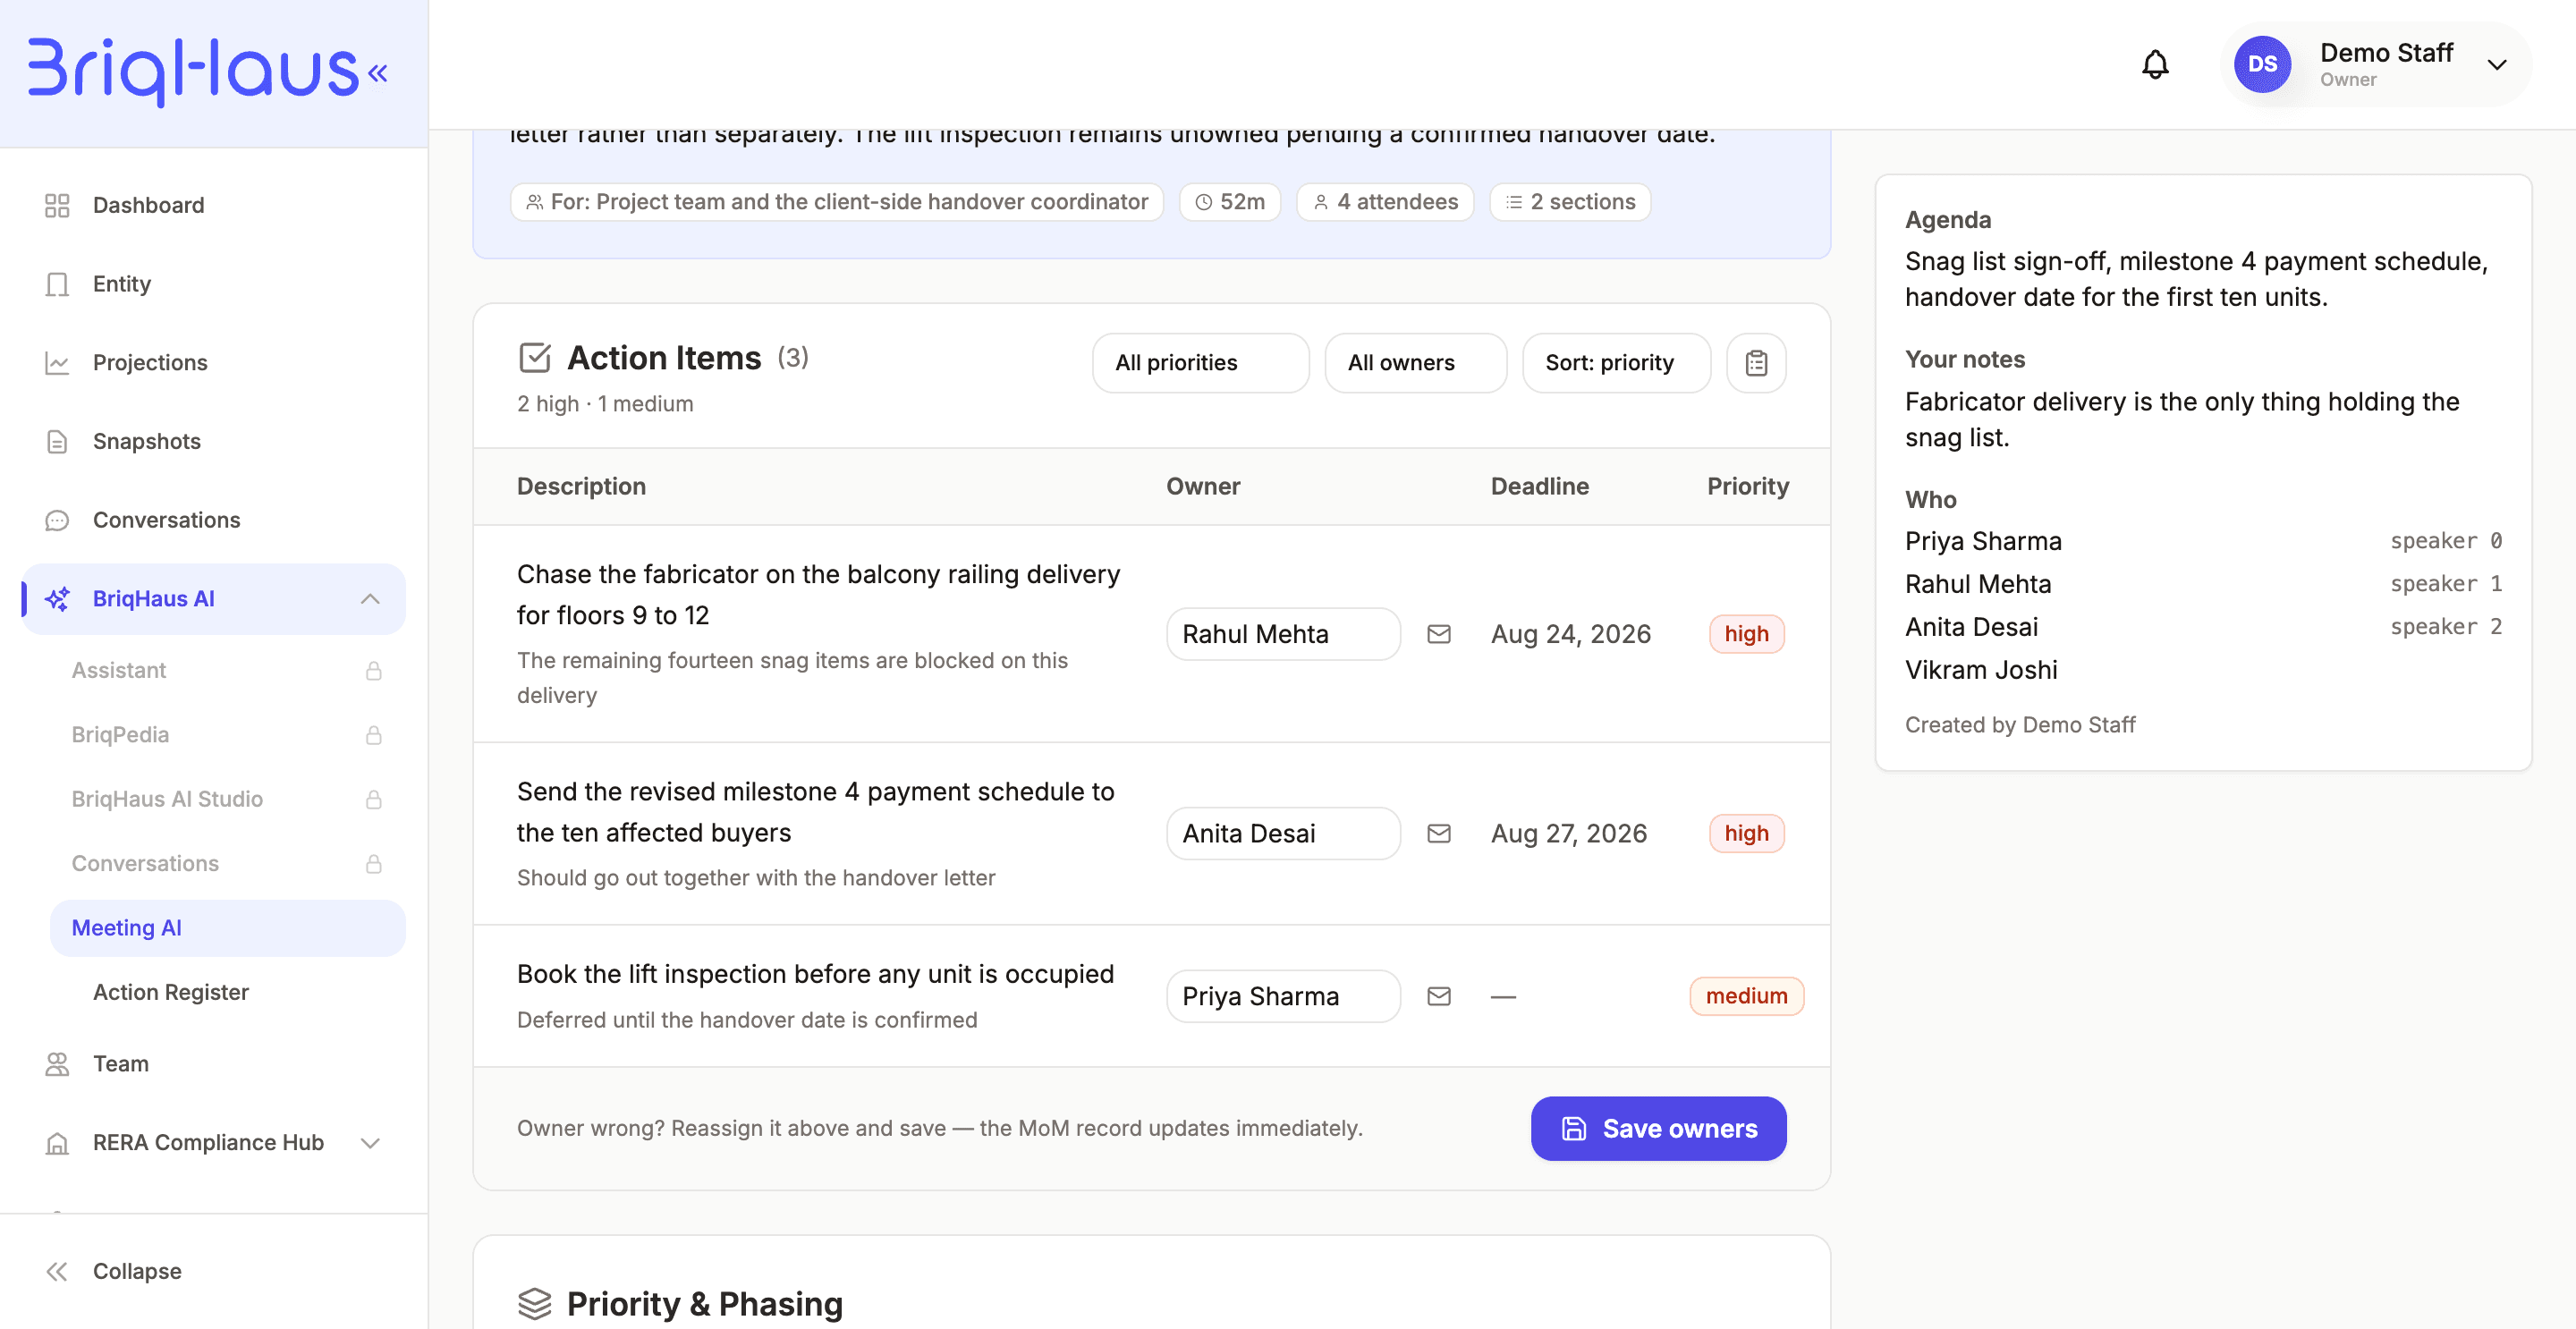Image resolution: width=2576 pixels, height=1329 pixels.
Task: Change owner field showing Anita Desai
Action: (x=1283, y=833)
